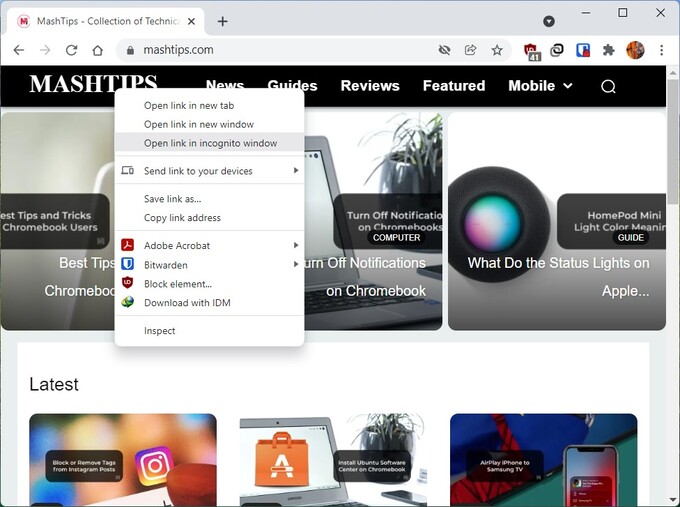
Task: Click the devices icon beside Send link
Action: (x=128, y=170)
